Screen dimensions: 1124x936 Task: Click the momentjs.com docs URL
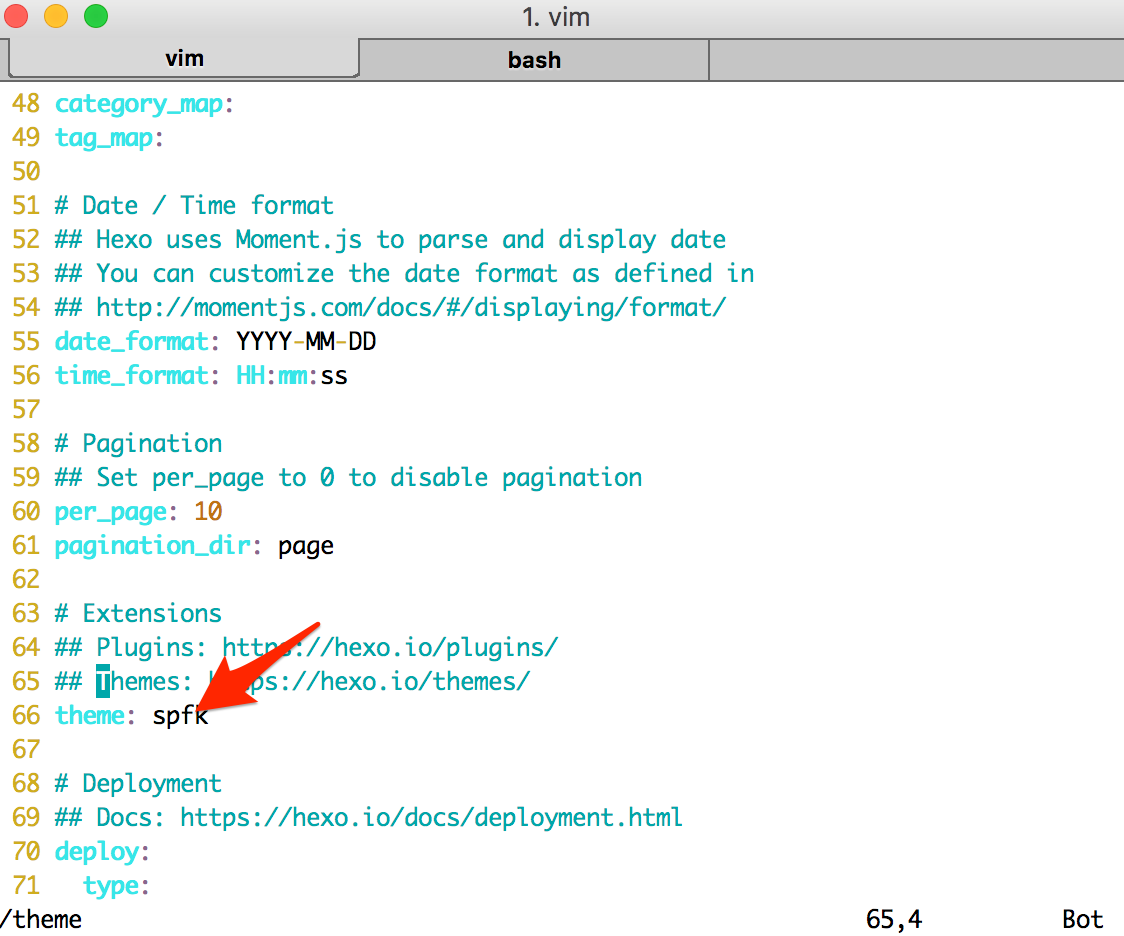click(411, 308)
